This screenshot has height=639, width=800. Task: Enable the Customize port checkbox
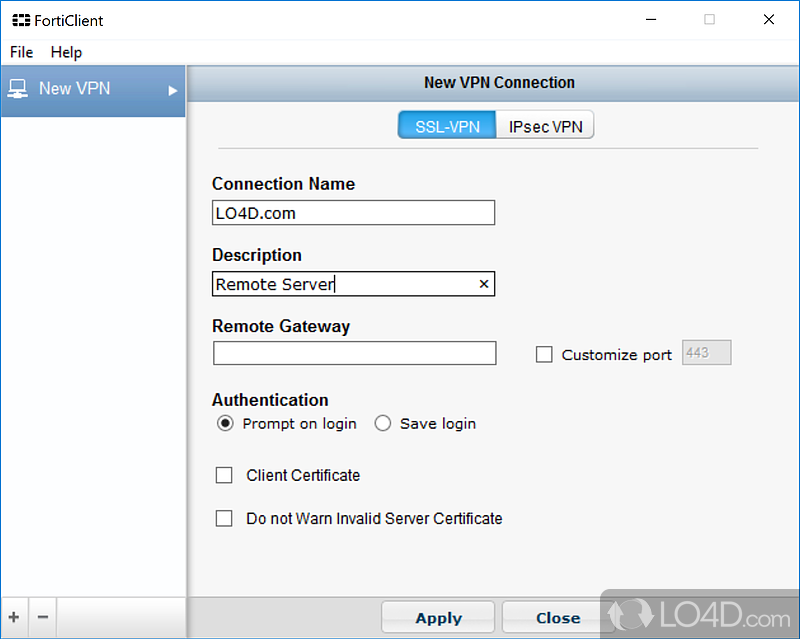click(544, 354)
